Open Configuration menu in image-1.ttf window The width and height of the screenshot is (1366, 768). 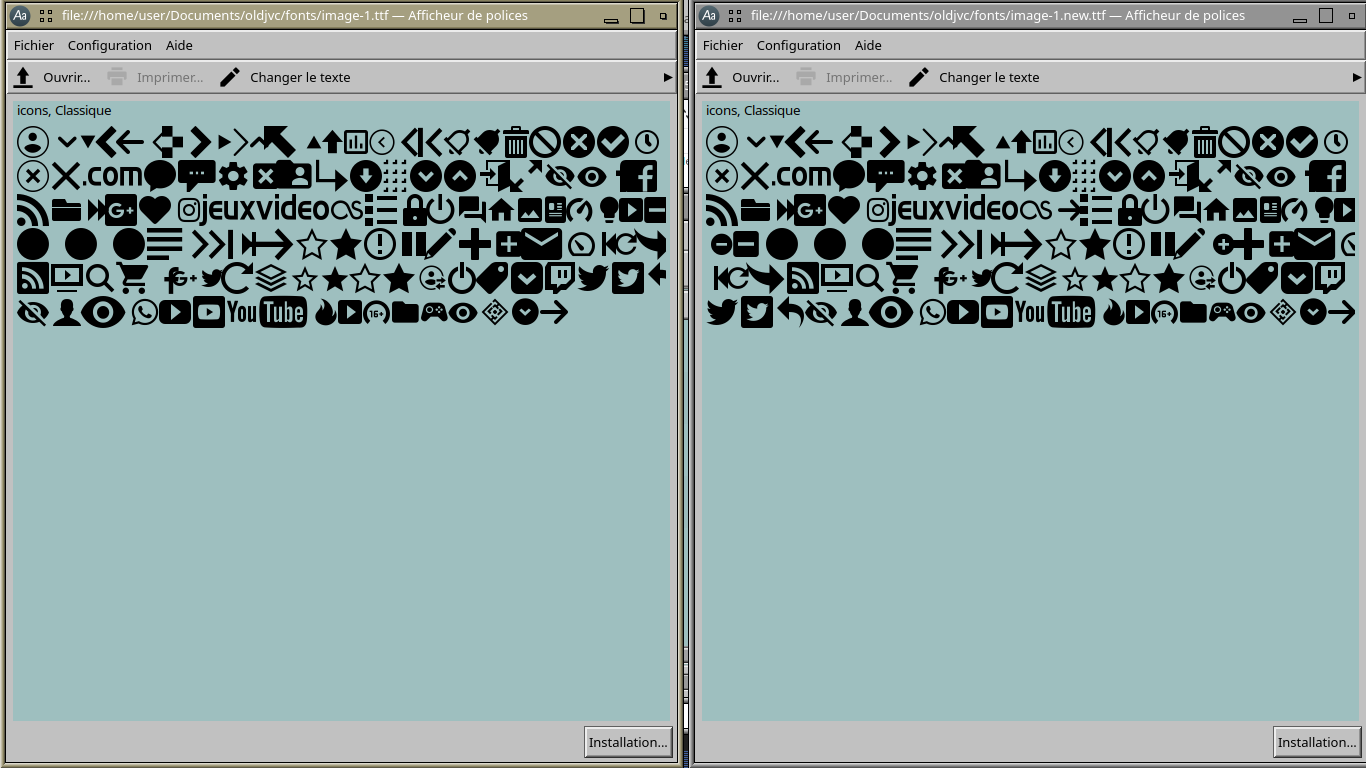[x=110, y=45]
